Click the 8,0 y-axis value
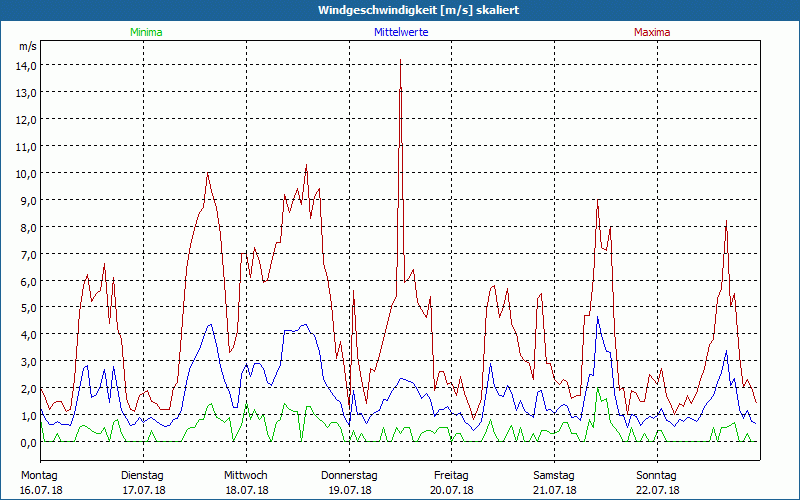Viewport: 800px width, 500px height. click(x=29, y=228)
